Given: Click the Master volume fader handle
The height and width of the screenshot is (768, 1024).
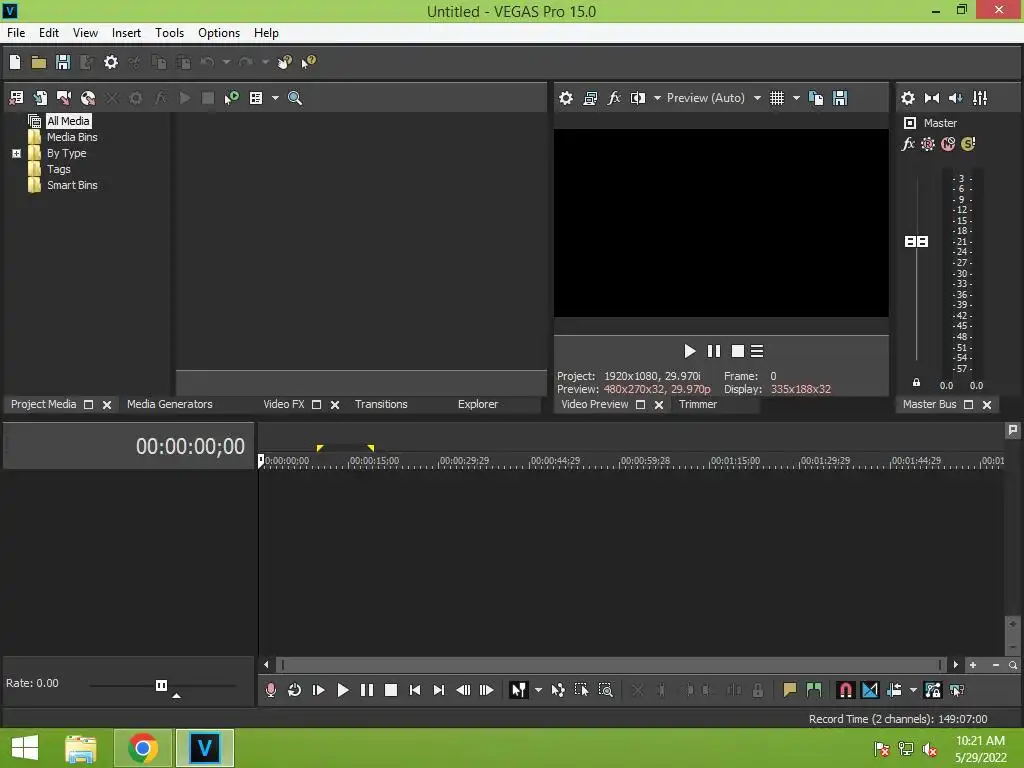Looking at the screenshot, I should pos(916,242).
